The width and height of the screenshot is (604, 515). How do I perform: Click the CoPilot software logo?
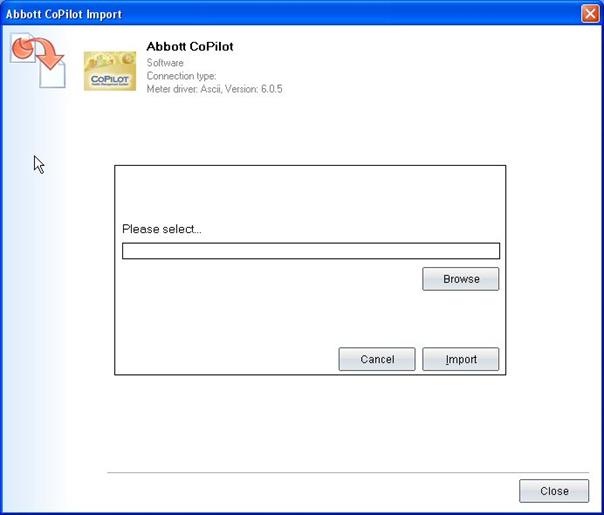coord(108,70)
